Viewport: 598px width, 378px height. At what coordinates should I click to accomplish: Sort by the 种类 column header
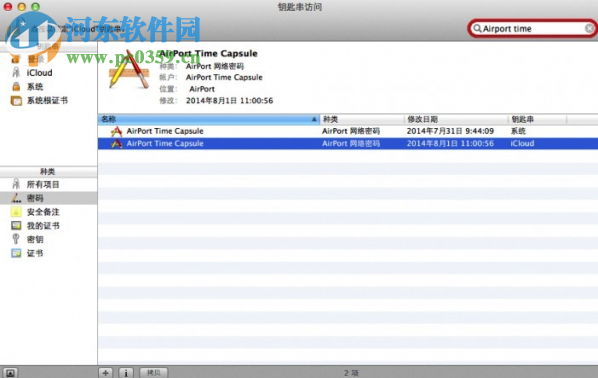tap(362, 119)
